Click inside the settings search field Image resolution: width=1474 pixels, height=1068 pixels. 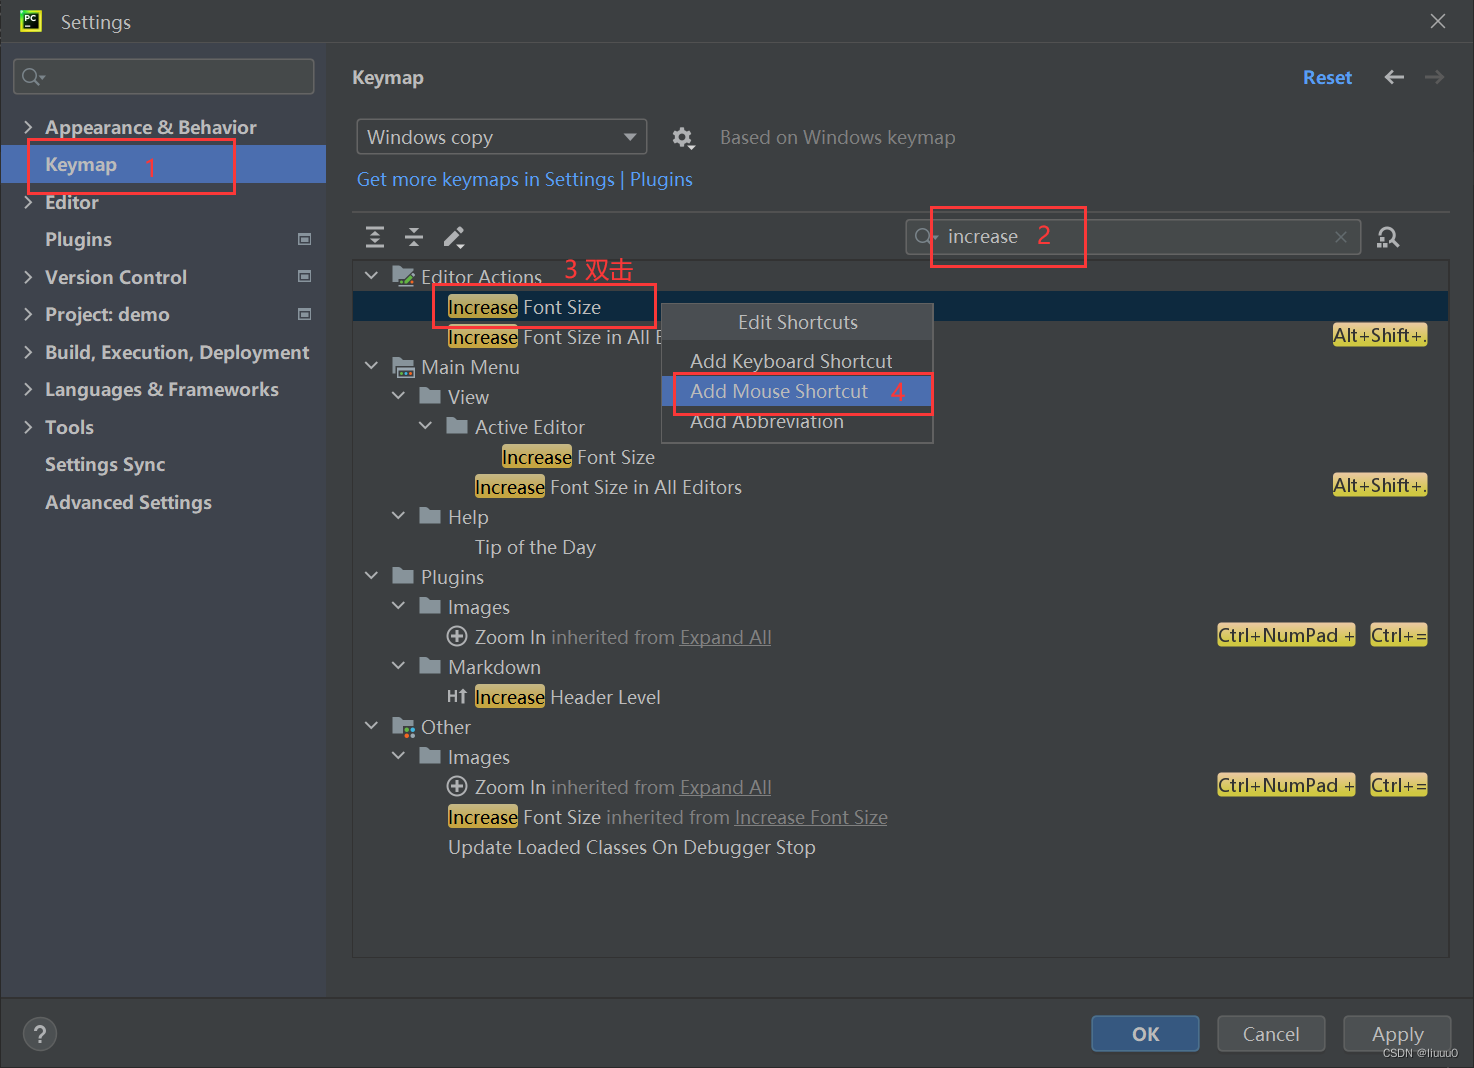[163, 76]
